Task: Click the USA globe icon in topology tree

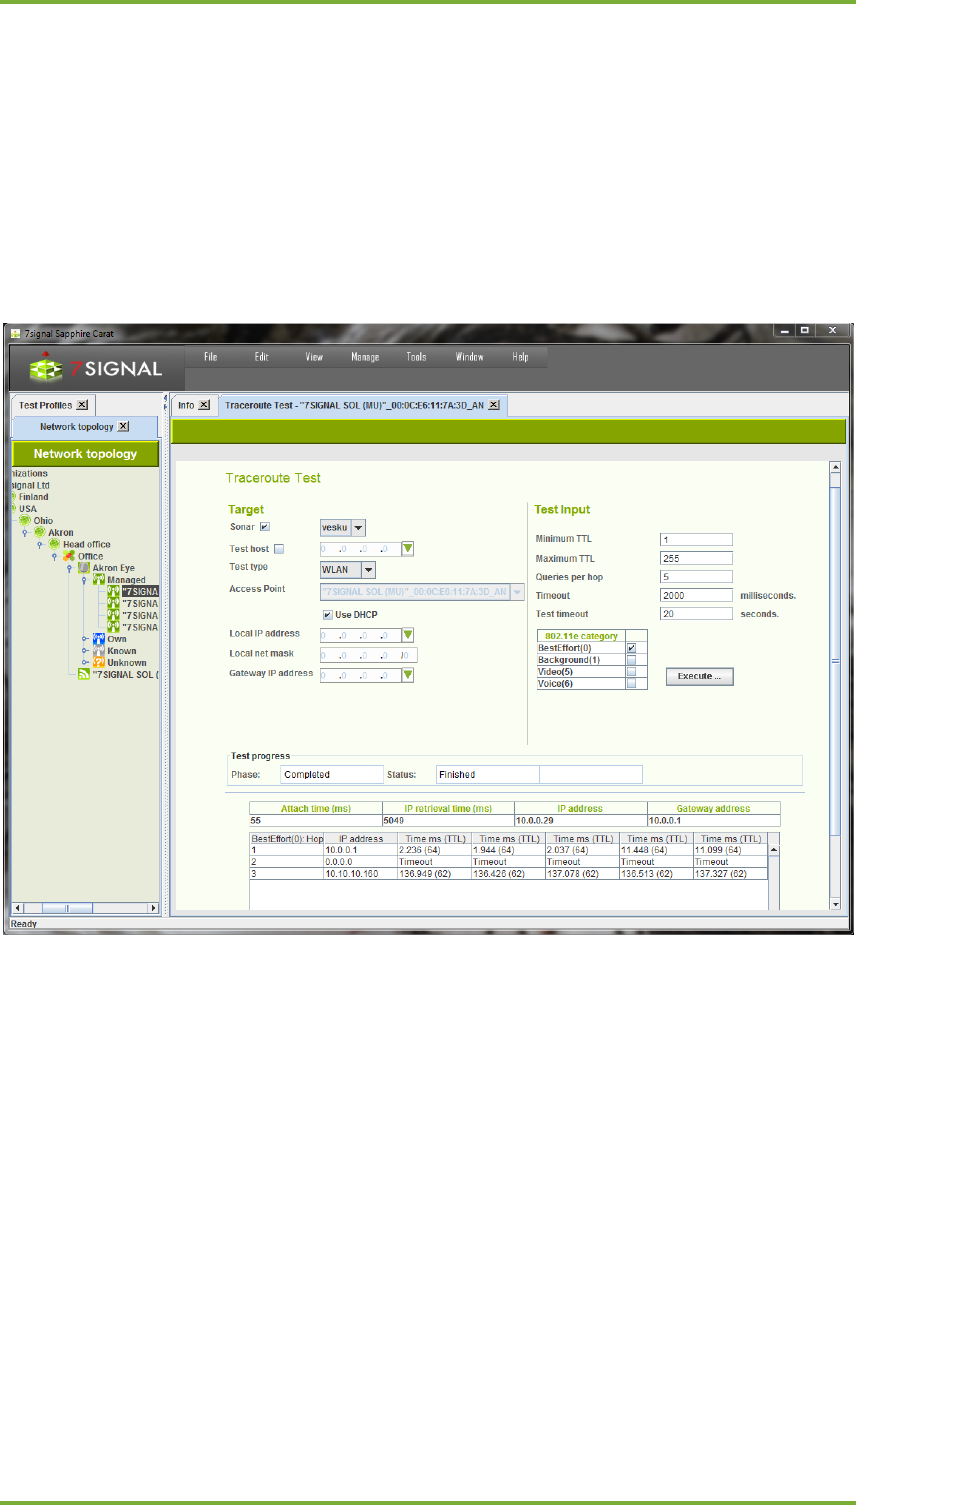Action: pos(14,509)
